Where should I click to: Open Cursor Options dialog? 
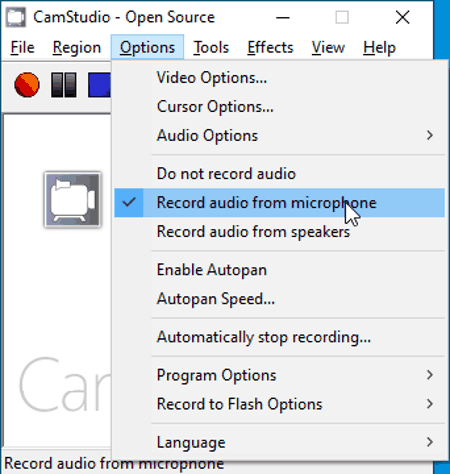[x=279, y=107]
